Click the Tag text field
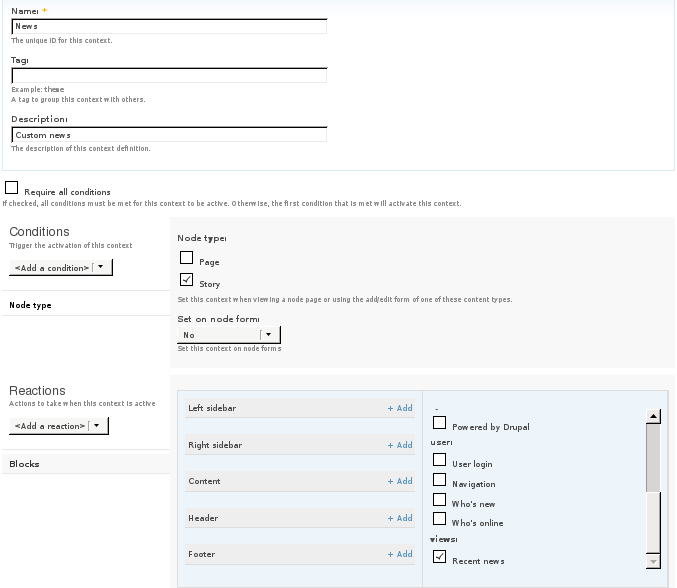 tap(169, 75)
